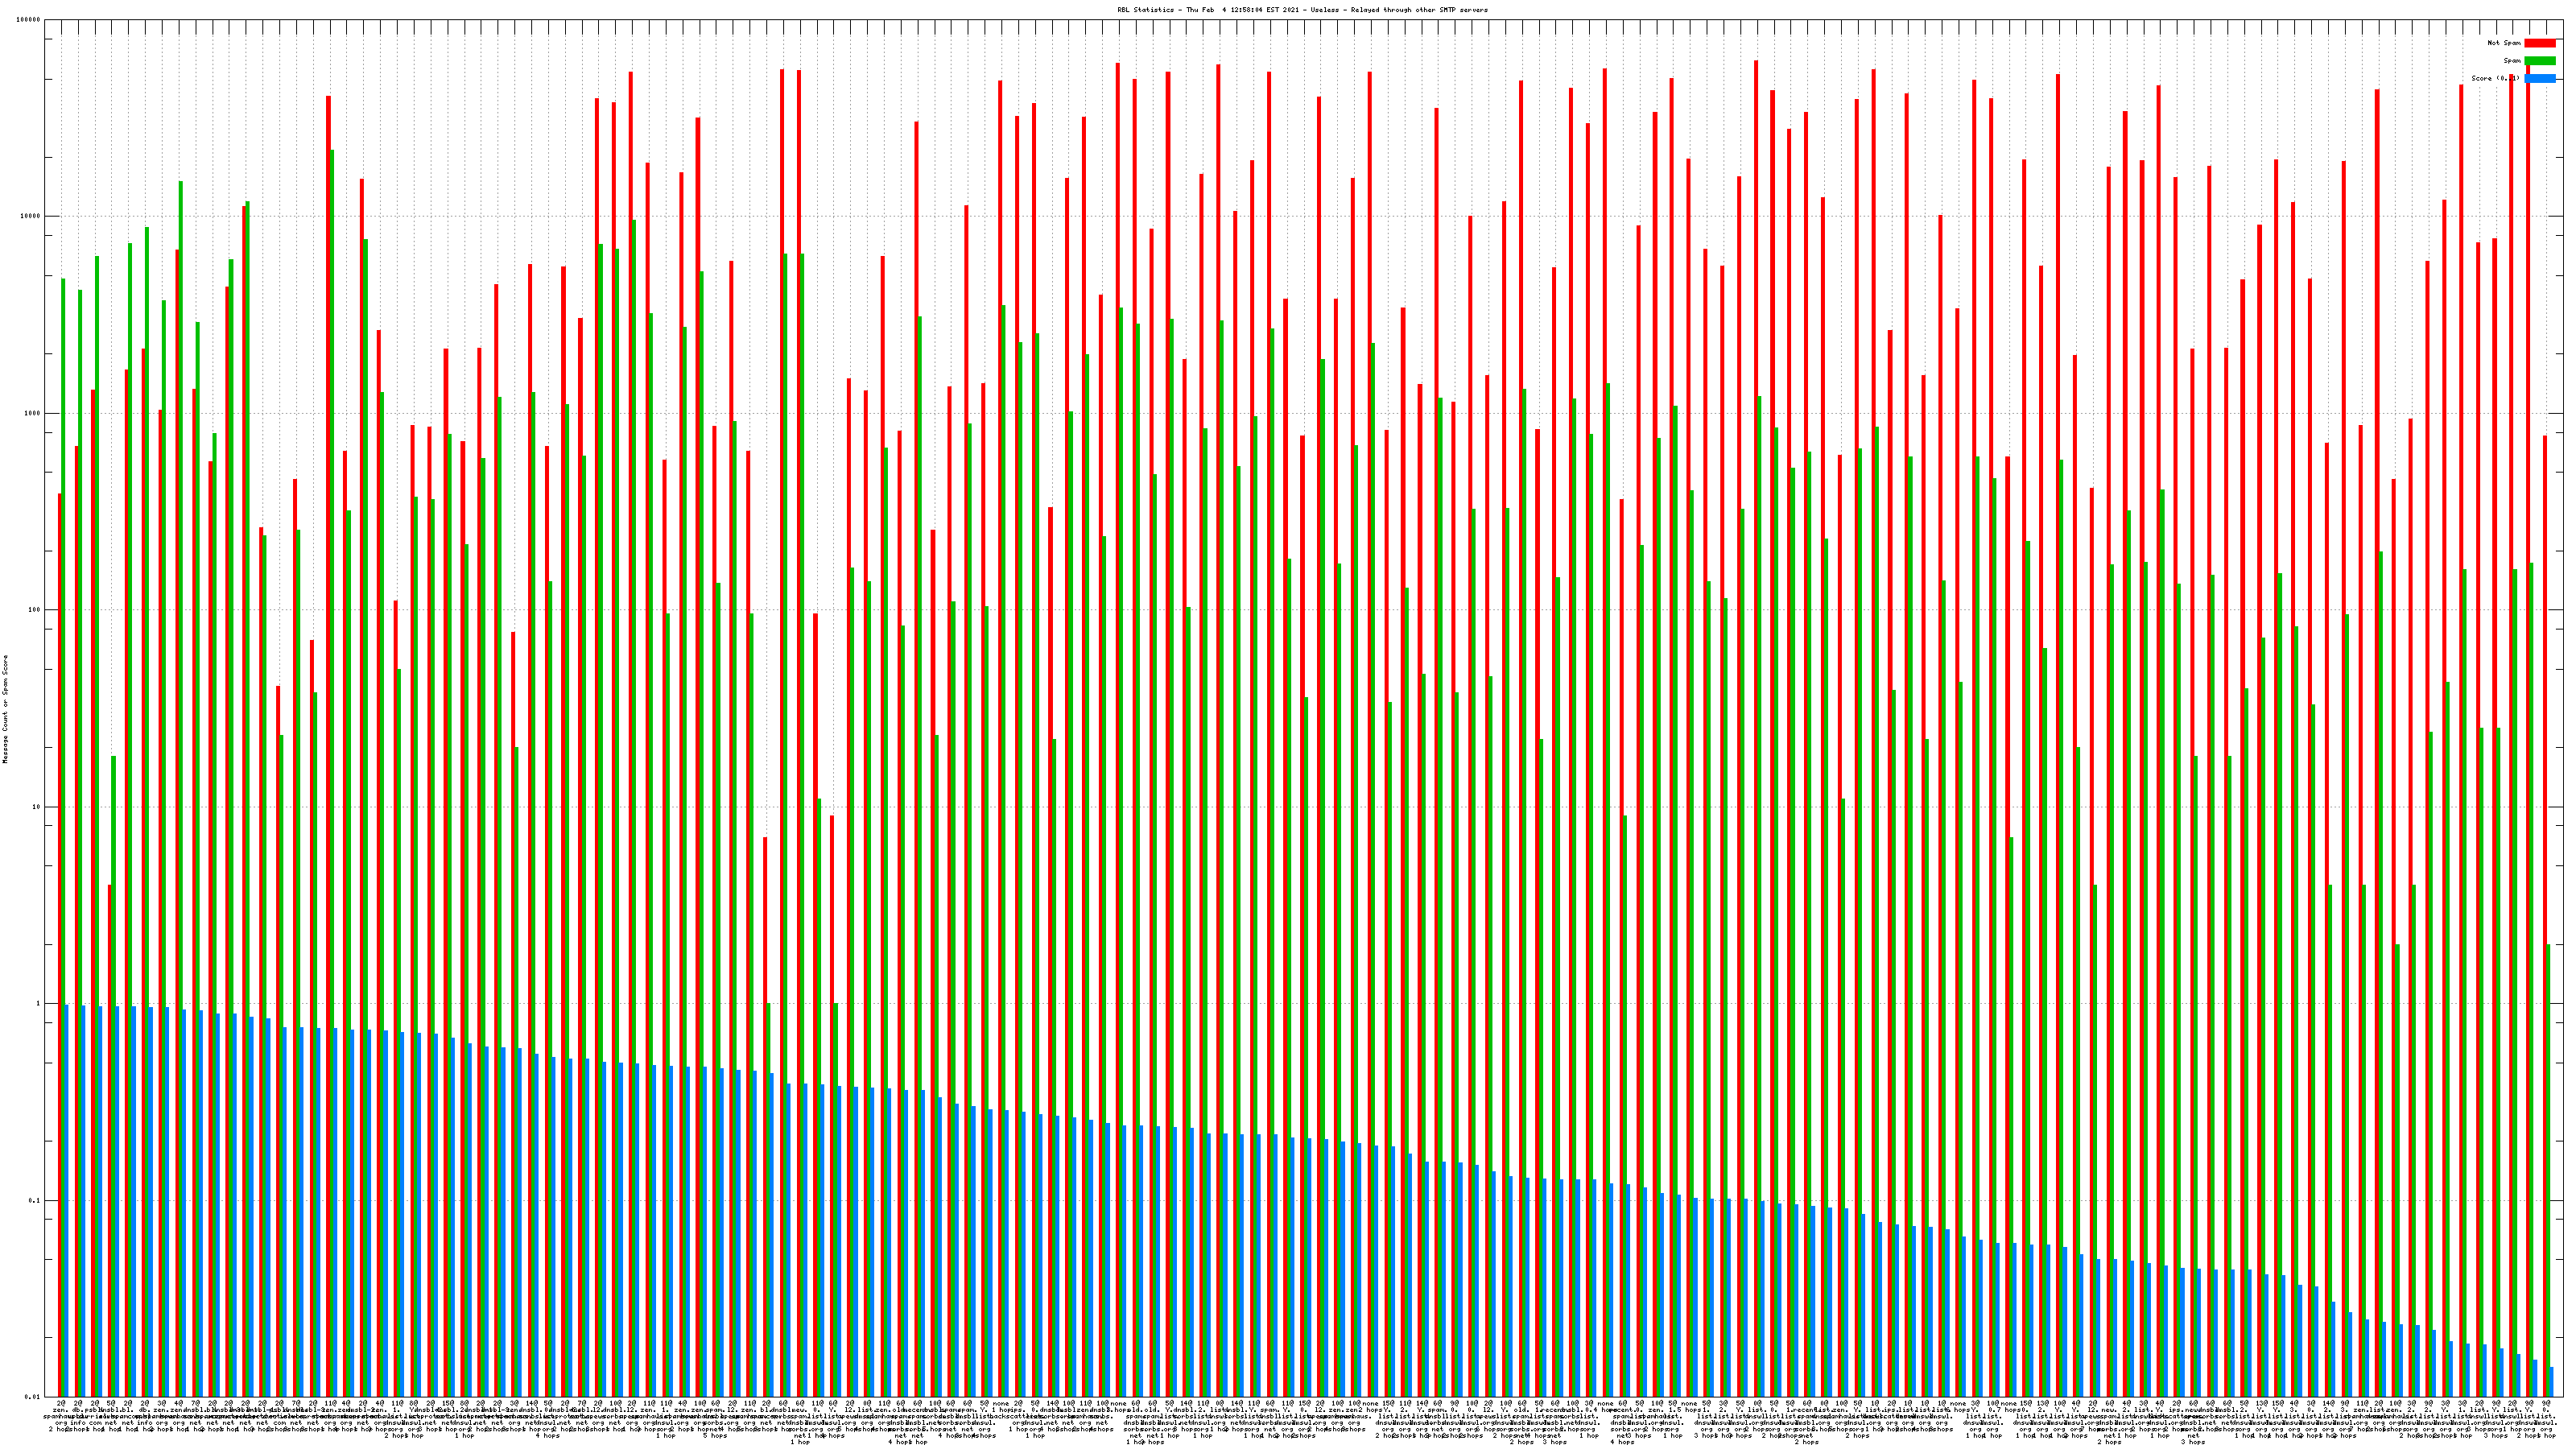Click the rightmost blue score bar

pos(2551,1382)
